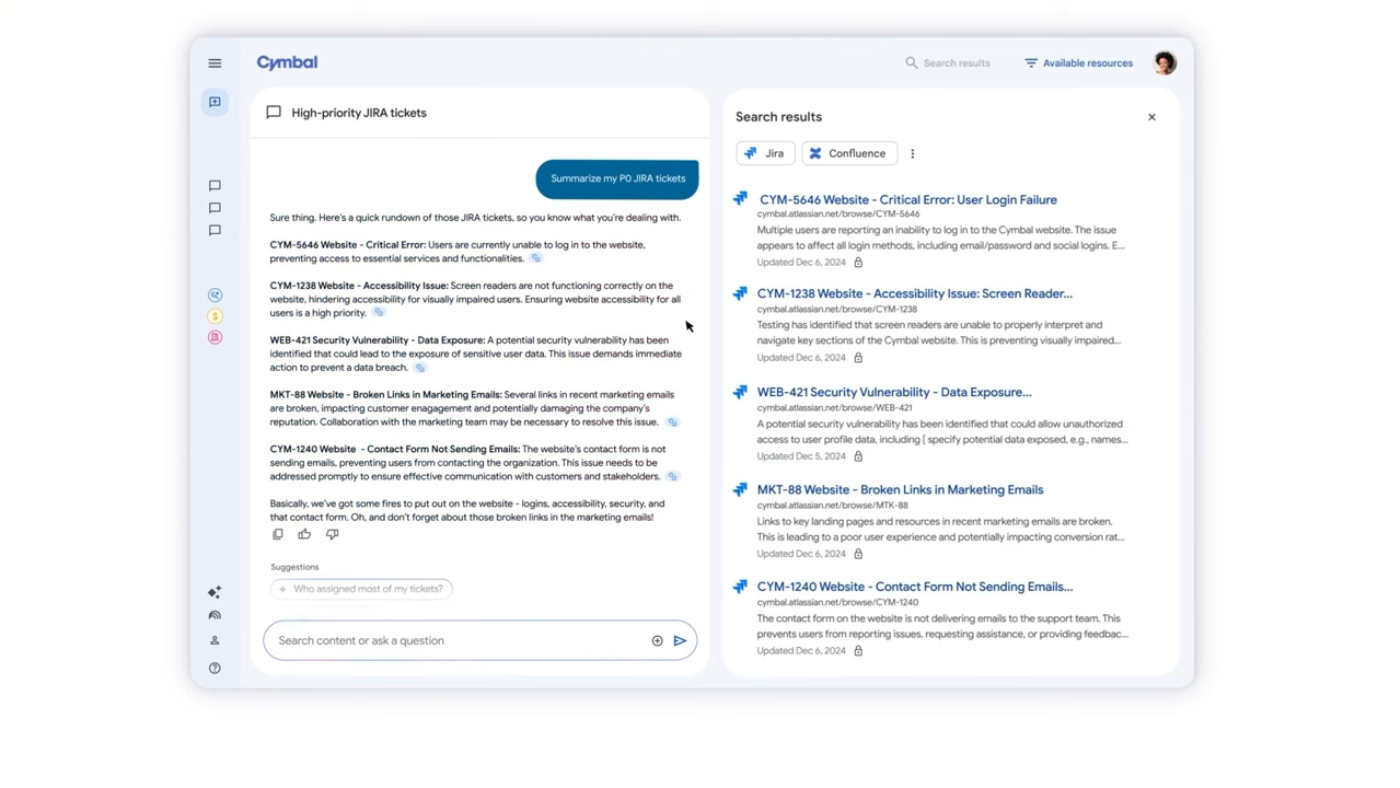This screenshot has width=1400, height=788.
Task: Open the source link after the MKT-88 summary
Action: tap(673, 422)
